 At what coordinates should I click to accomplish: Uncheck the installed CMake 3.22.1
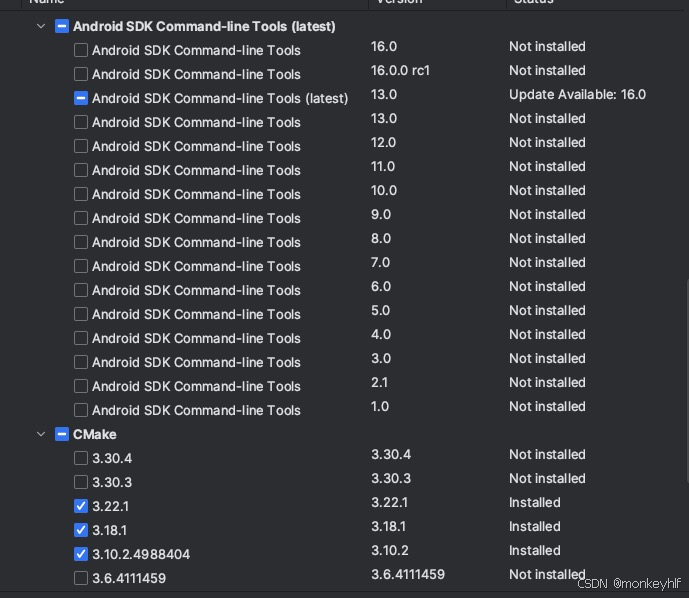point(81,506)
